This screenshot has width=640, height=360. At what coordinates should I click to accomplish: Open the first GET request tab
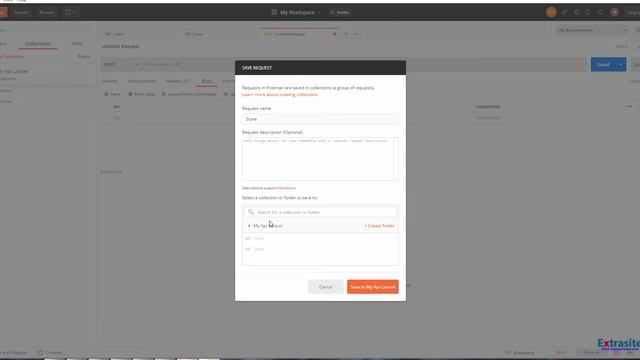pos(114,34)
